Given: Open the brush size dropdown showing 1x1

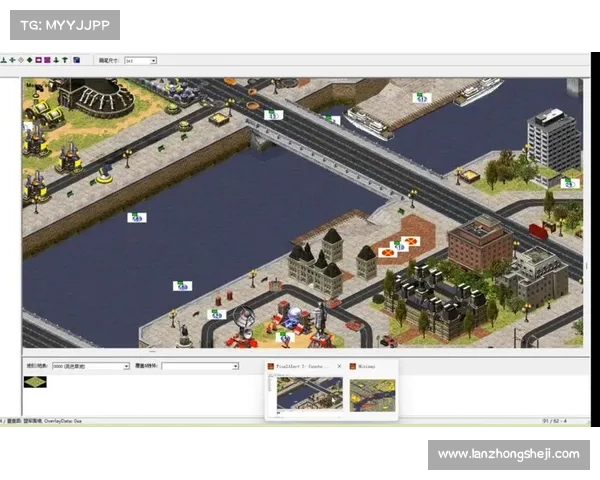Looking at the screenshot, I should click(x=140, y=60).
